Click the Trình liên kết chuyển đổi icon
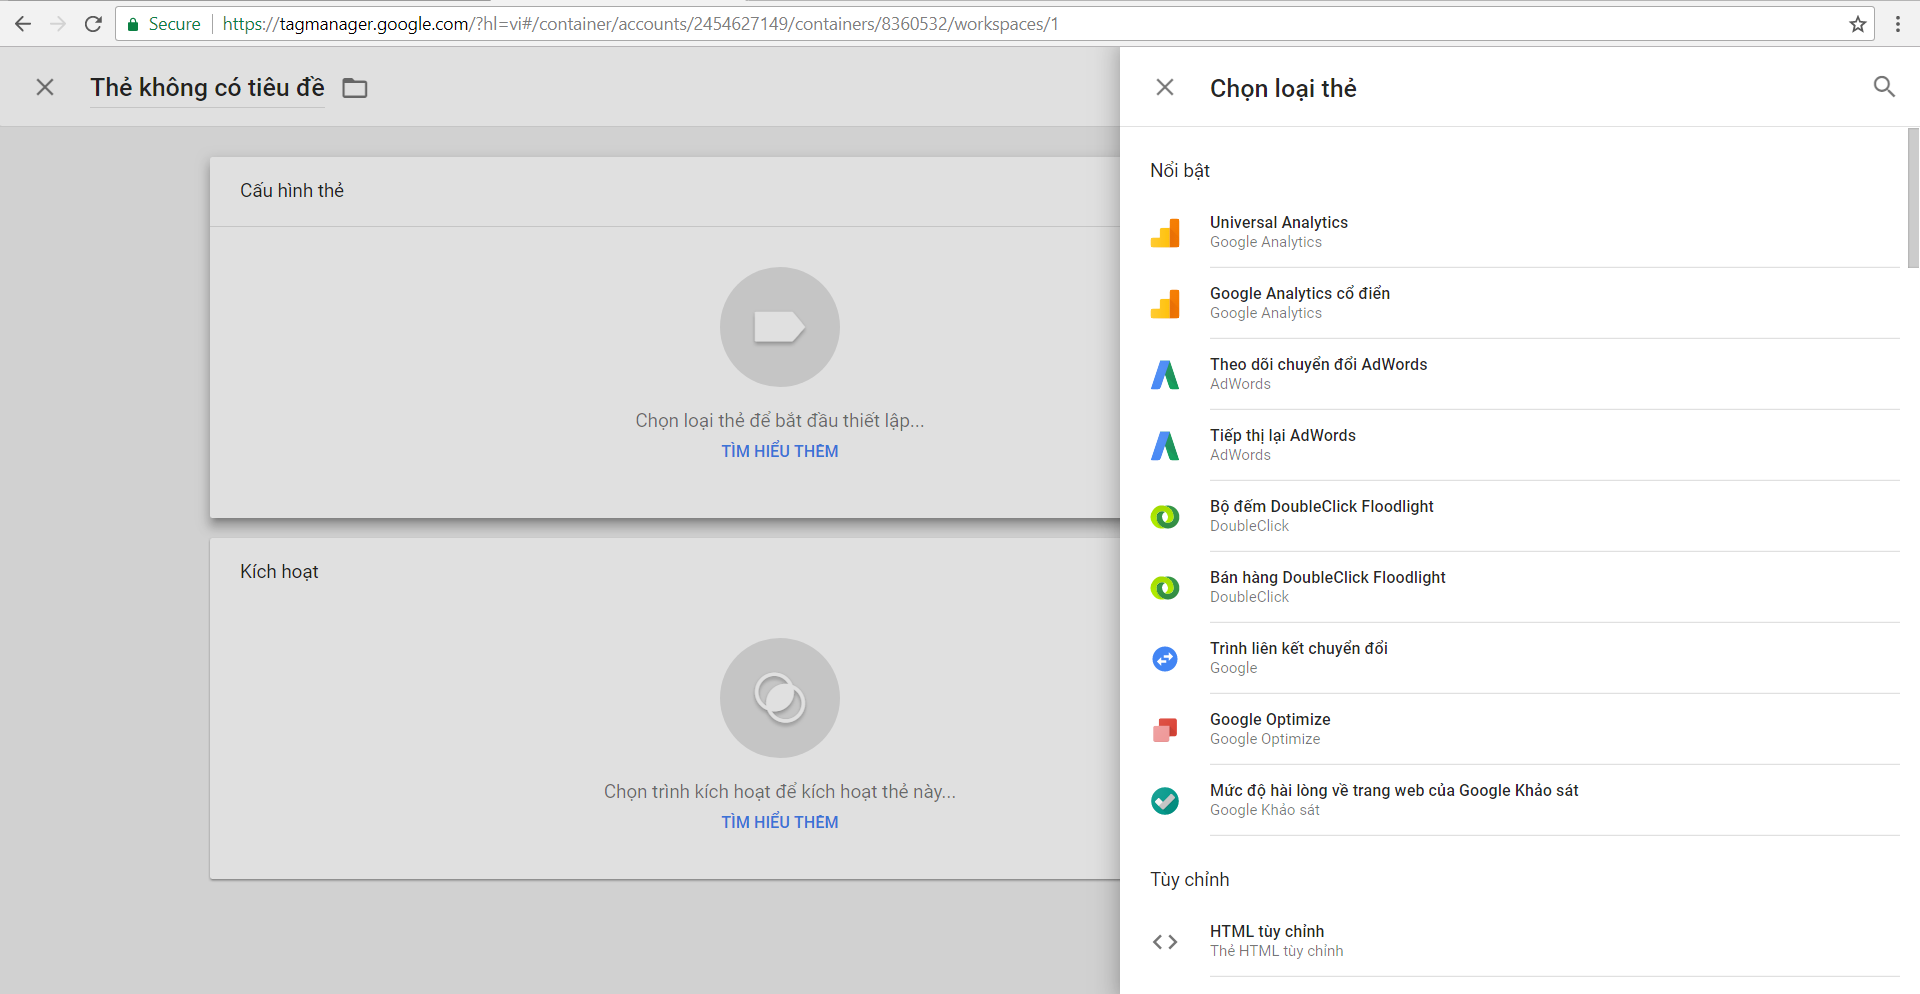The height and width of the screenshot is (994, 1920). point(1165,659)
